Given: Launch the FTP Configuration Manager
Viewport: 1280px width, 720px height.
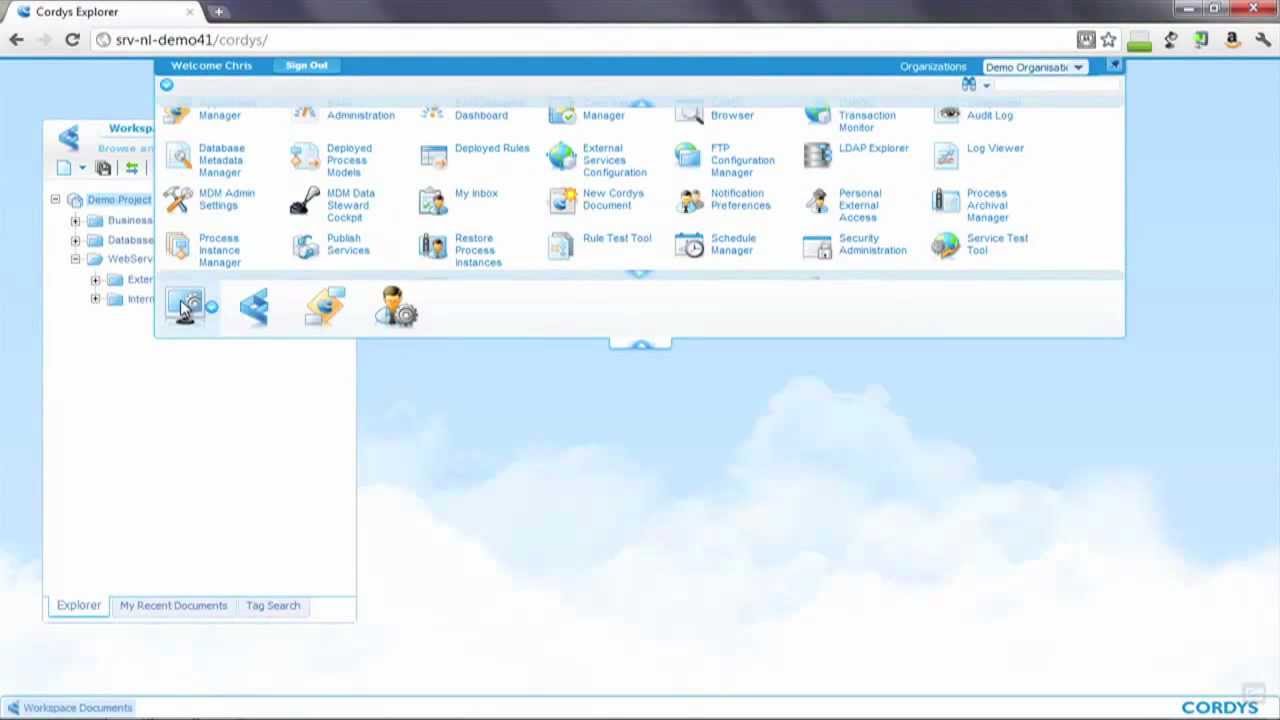Looking at the screenshot, I should point(689,155).
